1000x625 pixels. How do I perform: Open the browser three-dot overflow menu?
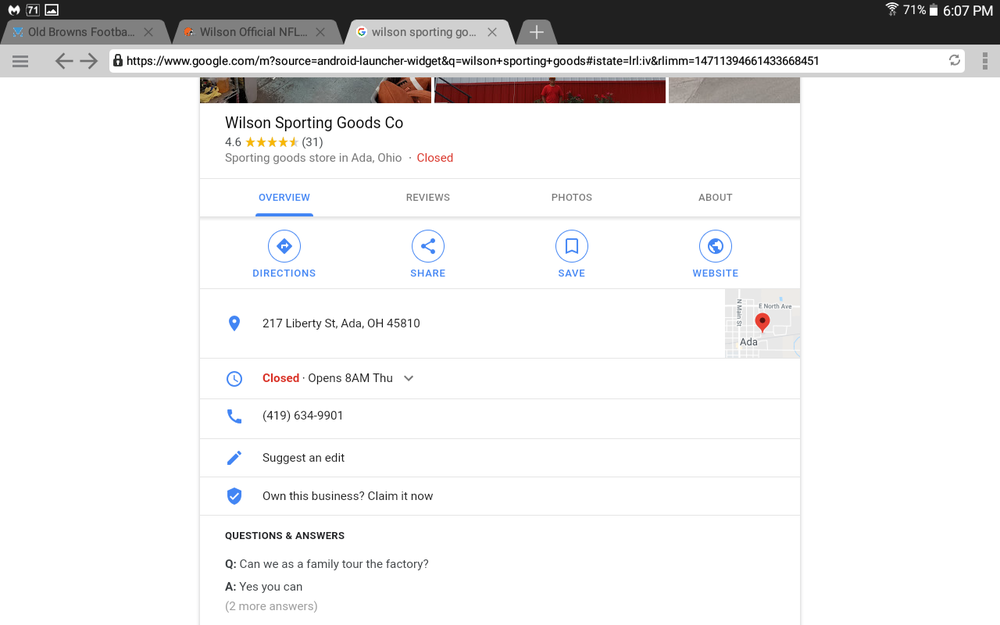coord(985,61)
